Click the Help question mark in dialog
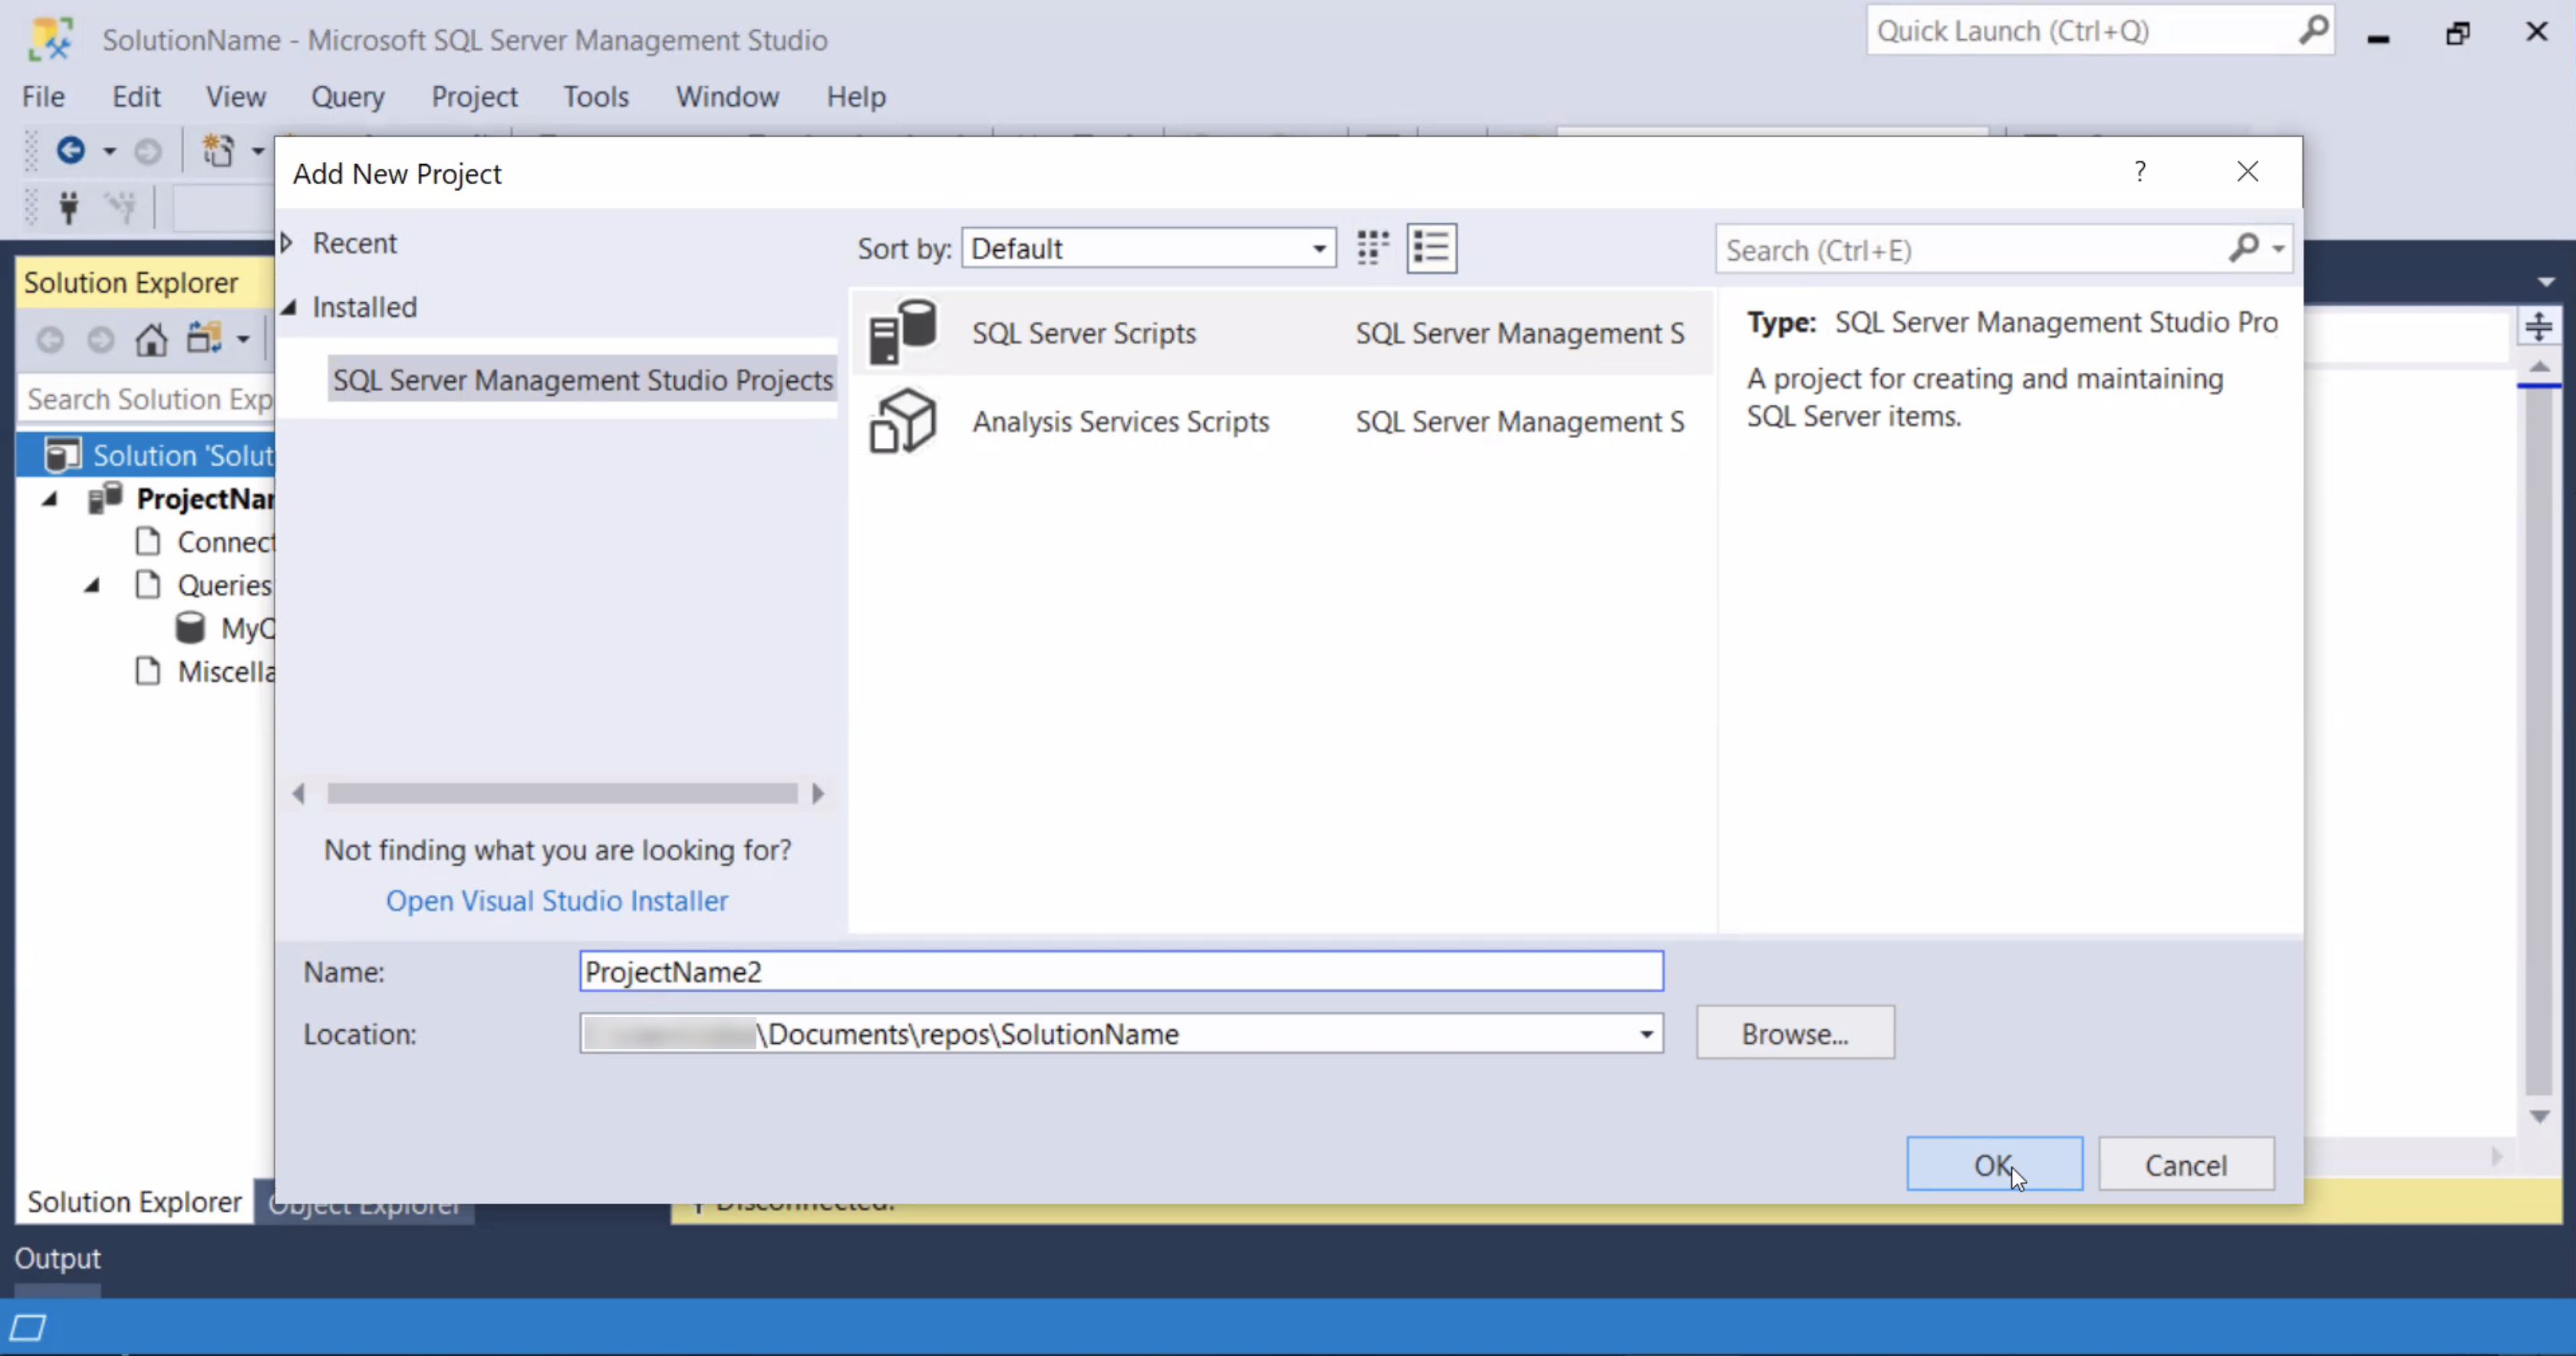The width and height of the screenshot is (2576, 1356). click(x=2139, y=172)
